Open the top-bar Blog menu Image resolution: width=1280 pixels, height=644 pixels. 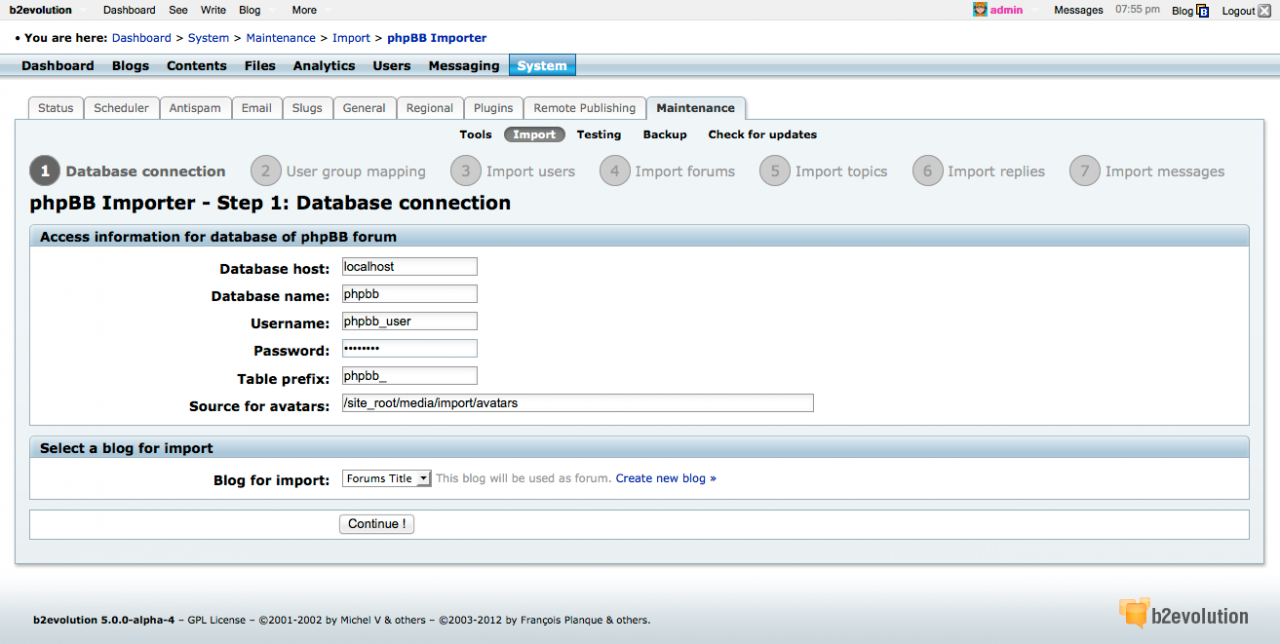tap(250, 10)
